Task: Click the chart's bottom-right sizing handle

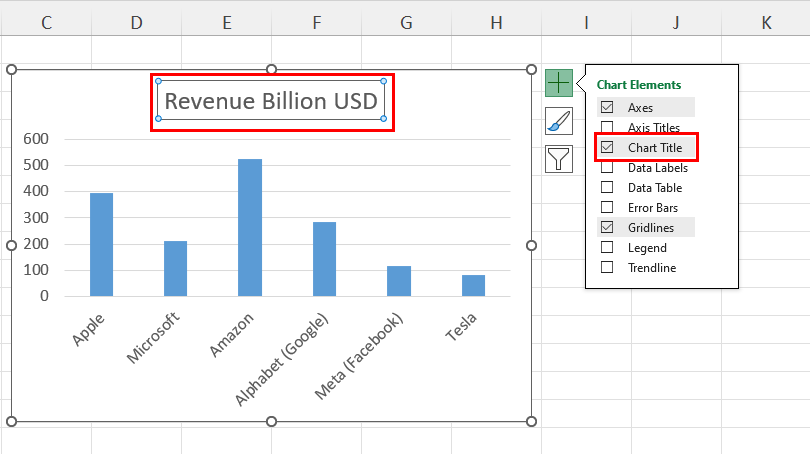Action: [531, 421]
